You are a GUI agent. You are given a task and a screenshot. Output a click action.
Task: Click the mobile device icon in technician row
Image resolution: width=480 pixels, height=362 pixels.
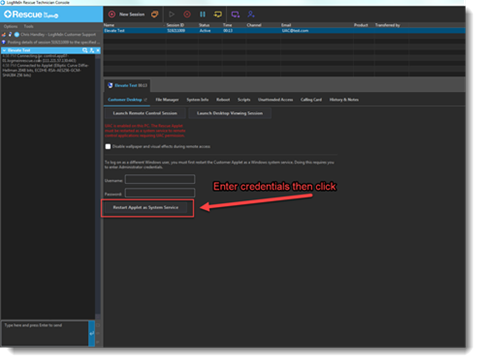coord(10,34)
